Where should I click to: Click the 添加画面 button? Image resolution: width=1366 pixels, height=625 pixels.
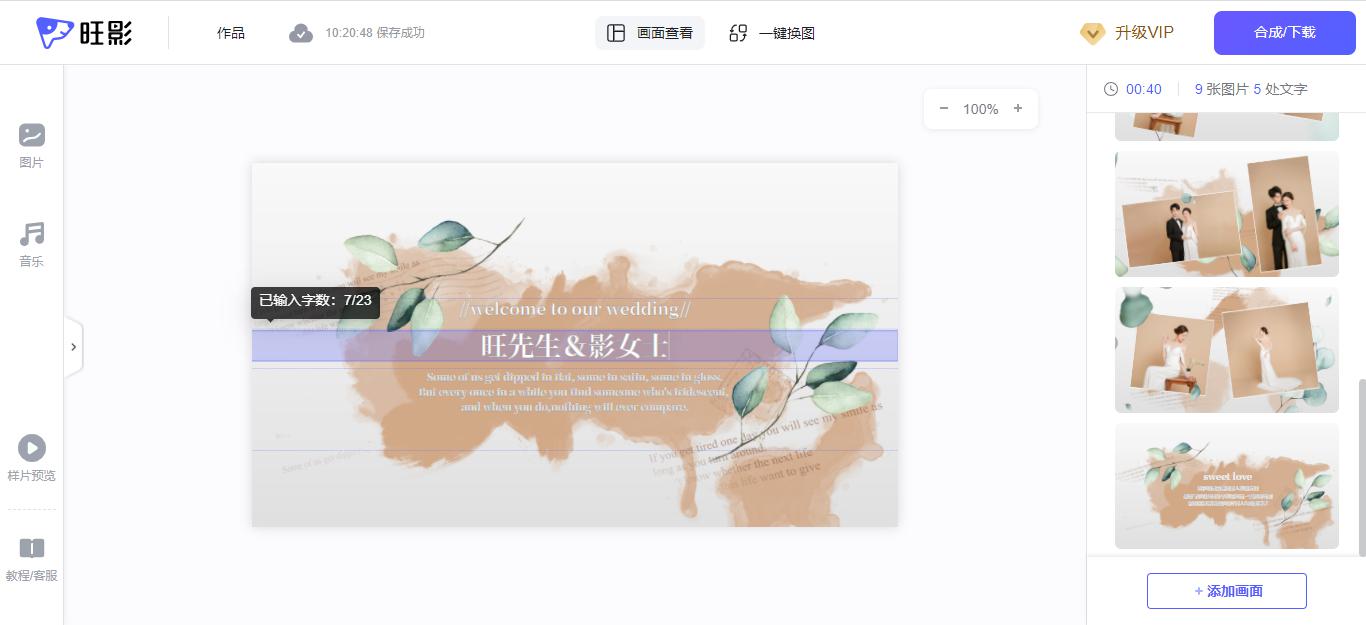1226,590
